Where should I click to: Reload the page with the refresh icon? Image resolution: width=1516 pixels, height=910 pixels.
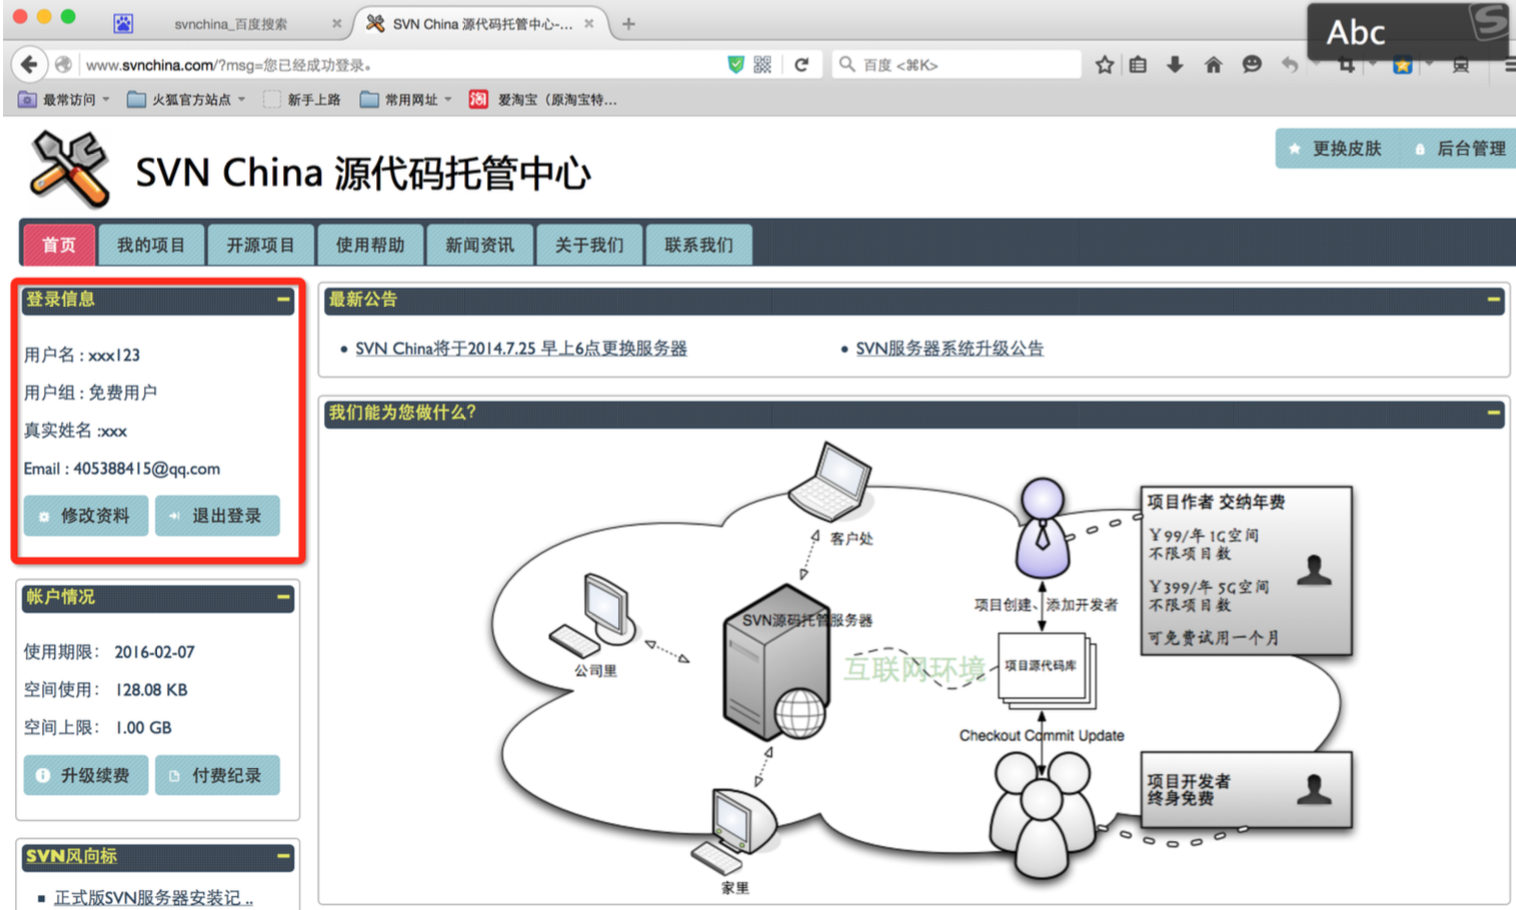coord(801,65)
